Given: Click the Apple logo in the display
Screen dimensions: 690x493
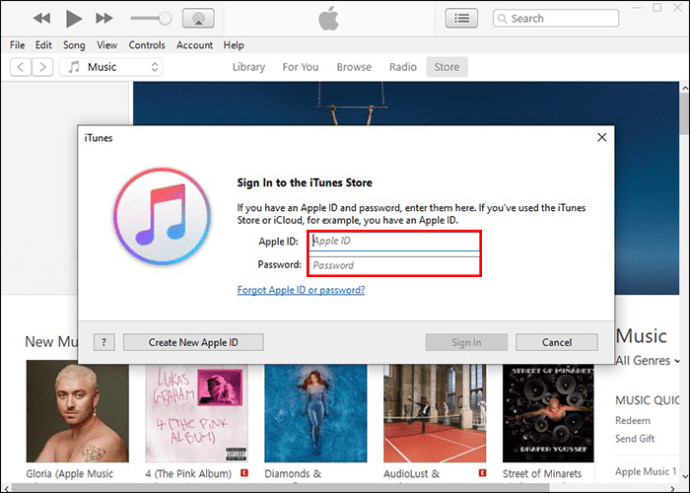Looking at the screenshot, I should click(x=329, y=18).
